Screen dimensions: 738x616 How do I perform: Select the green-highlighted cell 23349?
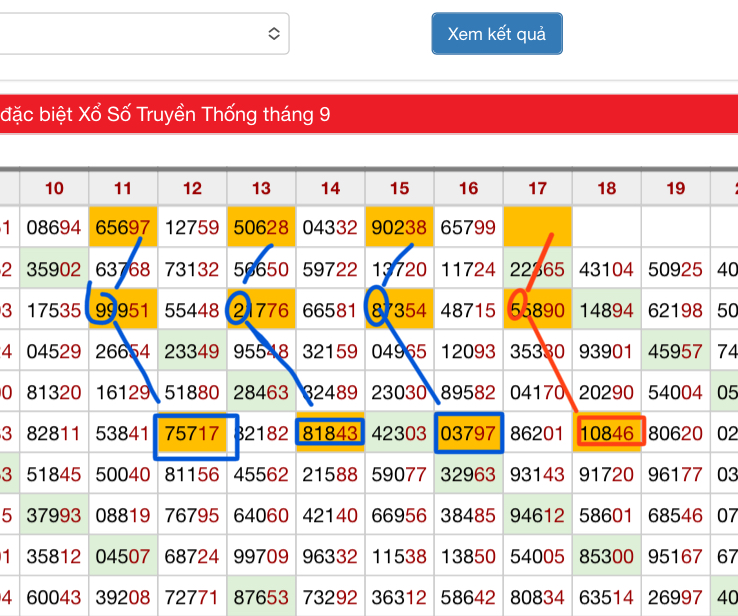tap(193, 351)
